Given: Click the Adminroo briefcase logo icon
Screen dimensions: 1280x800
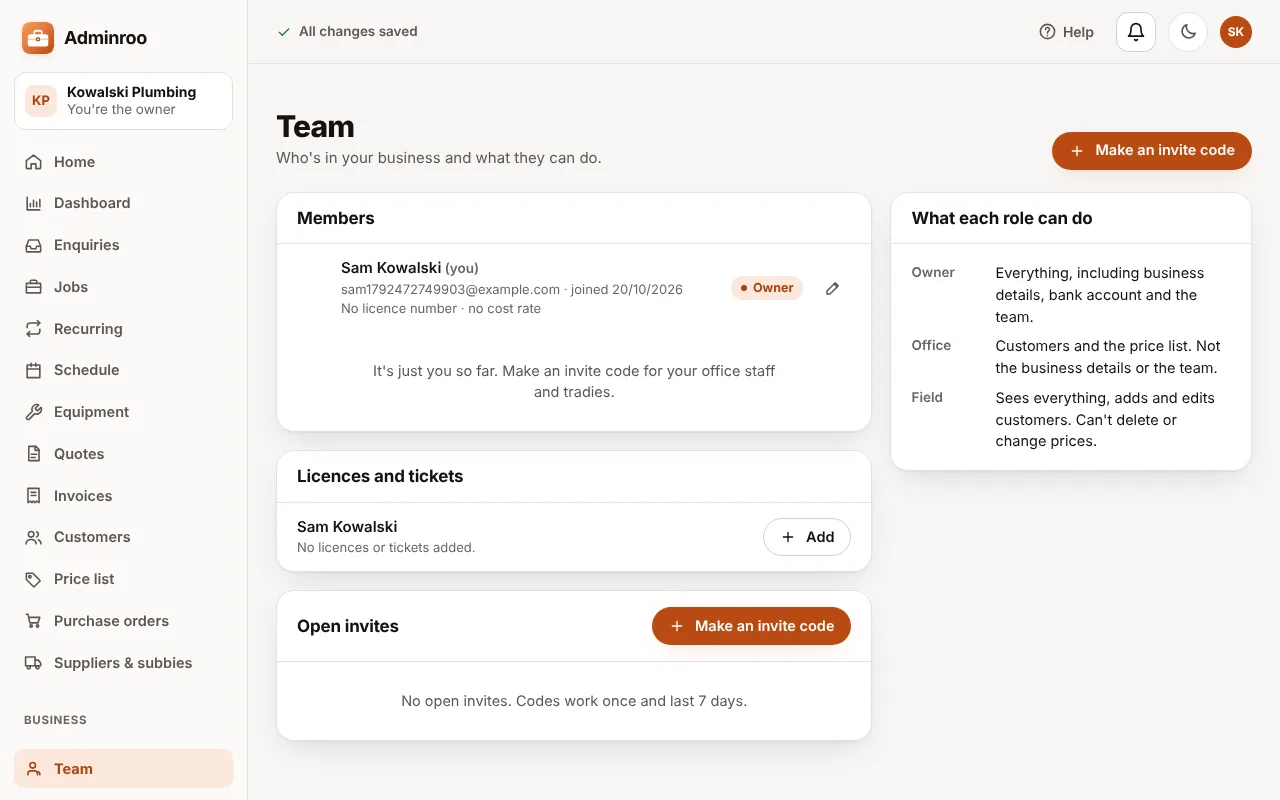Looking at the screenshot, I should coord(38,38).
